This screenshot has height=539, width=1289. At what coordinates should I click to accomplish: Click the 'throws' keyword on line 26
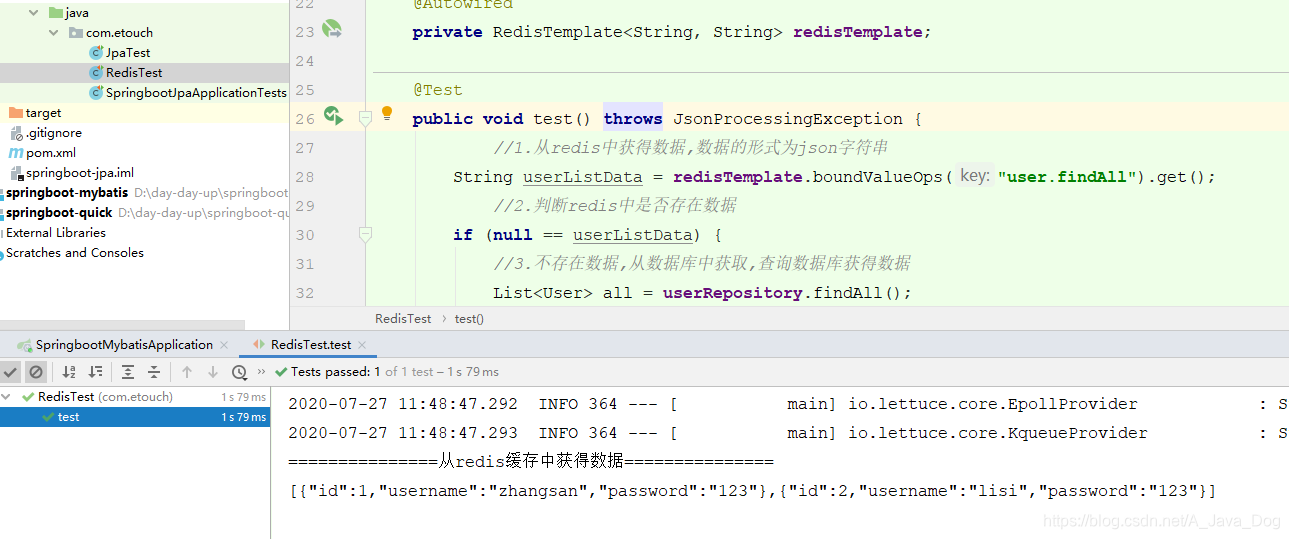(x=633, y=119)
